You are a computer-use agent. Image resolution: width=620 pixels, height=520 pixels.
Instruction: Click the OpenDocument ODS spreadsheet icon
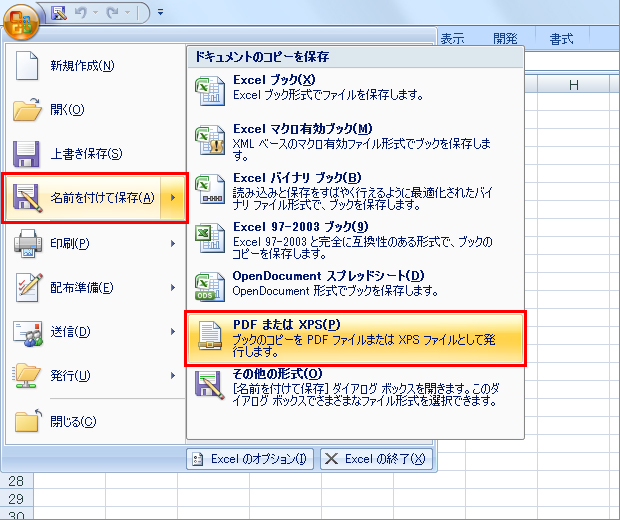pos(210,287)
